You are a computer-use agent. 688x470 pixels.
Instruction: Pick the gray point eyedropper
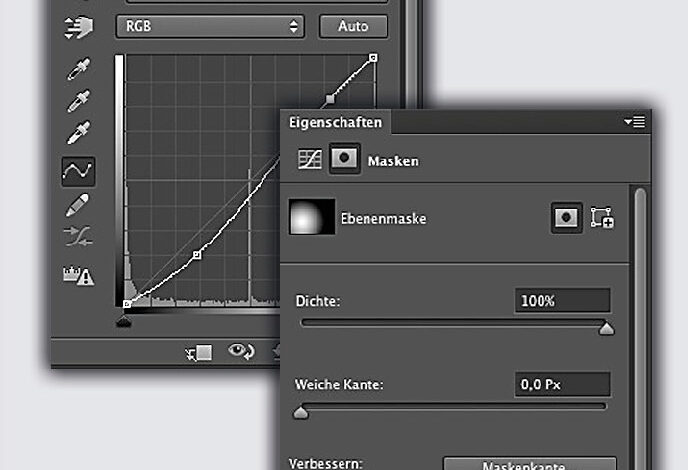pyautogui.click(x=79, y=101)
